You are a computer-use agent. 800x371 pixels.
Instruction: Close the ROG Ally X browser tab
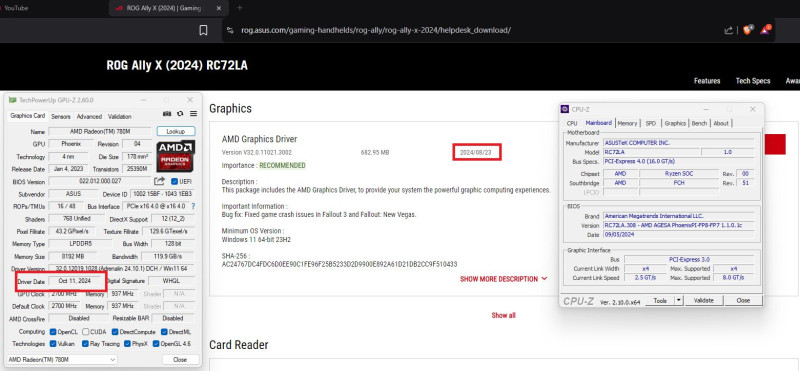pyautogui.click(x=219, y=8)
